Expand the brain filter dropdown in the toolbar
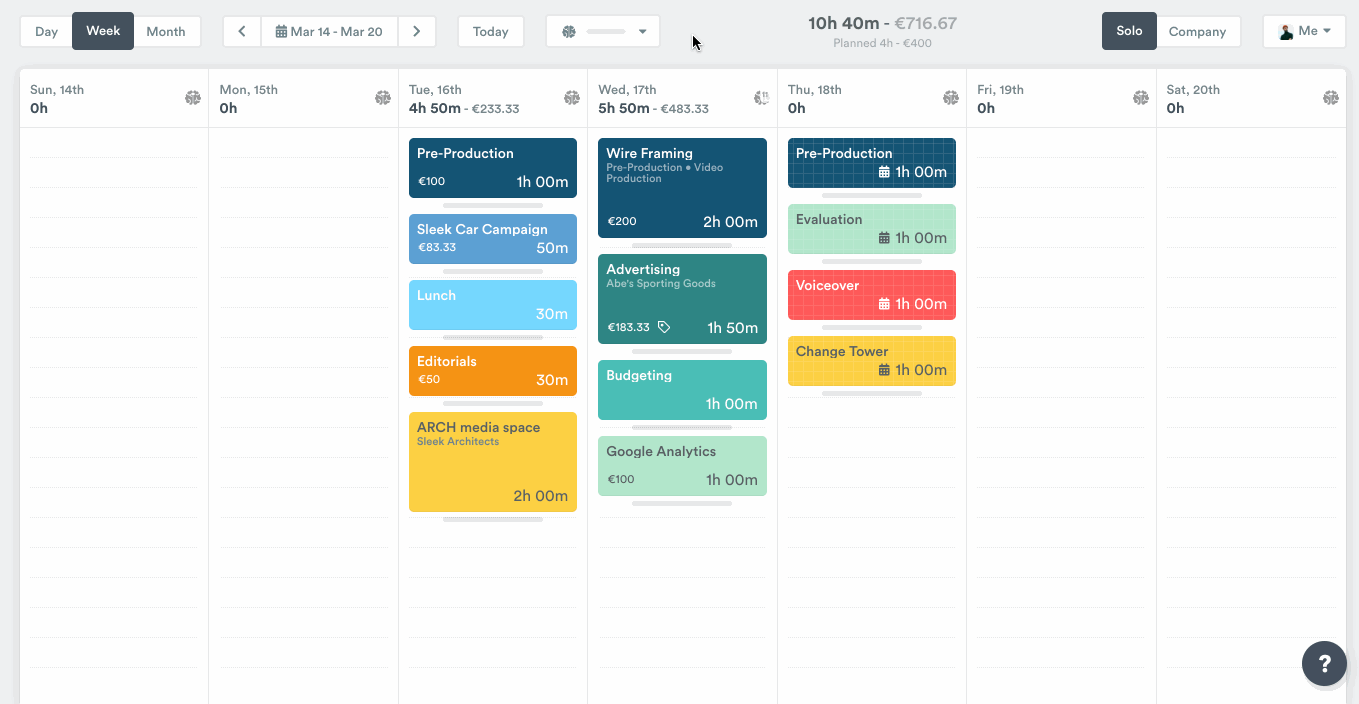The width and height of the screenshot is (1359, 704). coord(602,31)
